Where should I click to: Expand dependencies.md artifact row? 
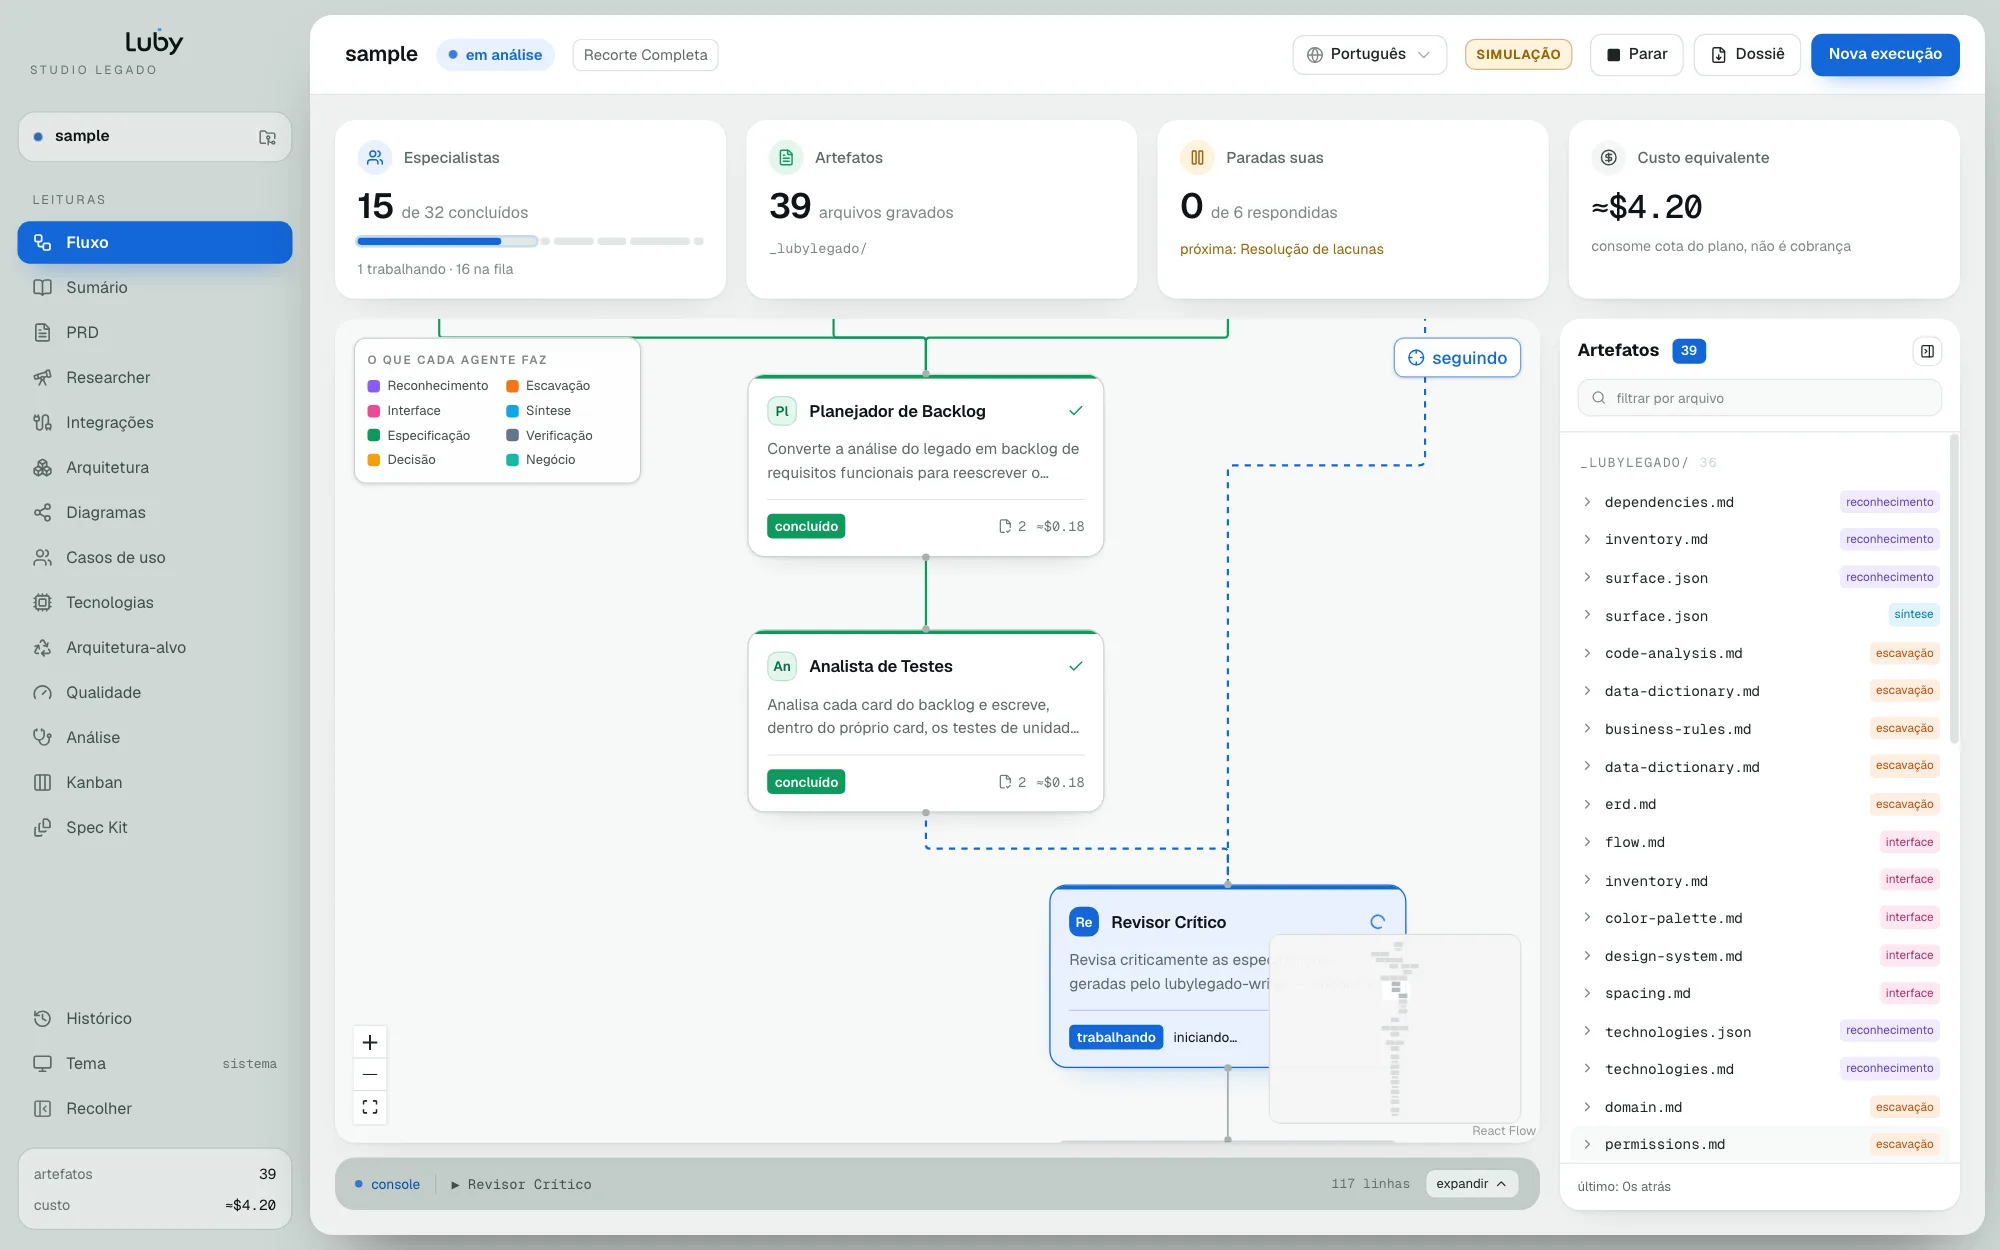pos(1587,502)
